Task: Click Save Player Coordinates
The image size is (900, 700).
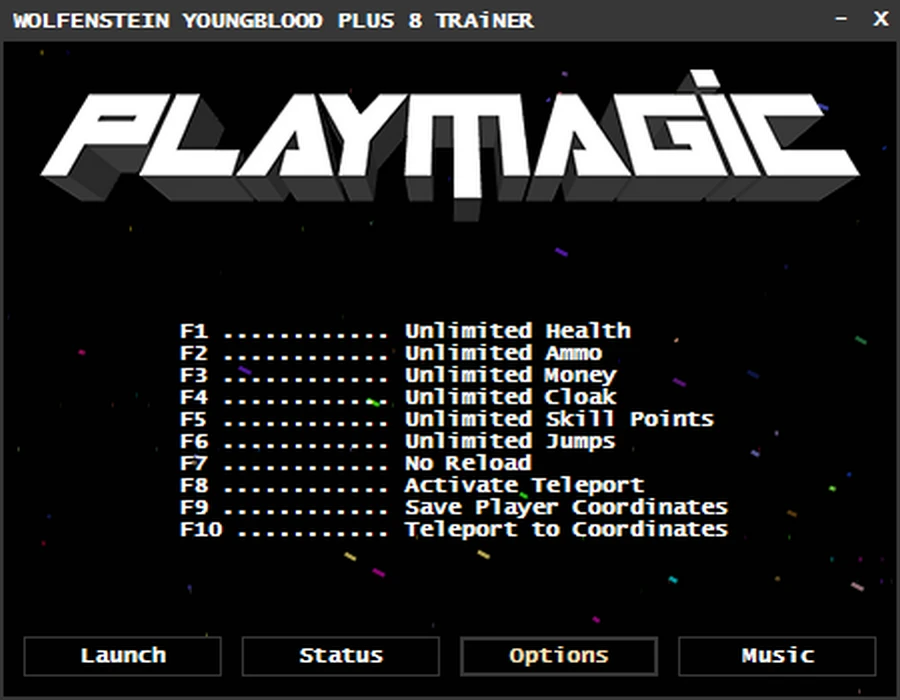Action: click(566, 507)
